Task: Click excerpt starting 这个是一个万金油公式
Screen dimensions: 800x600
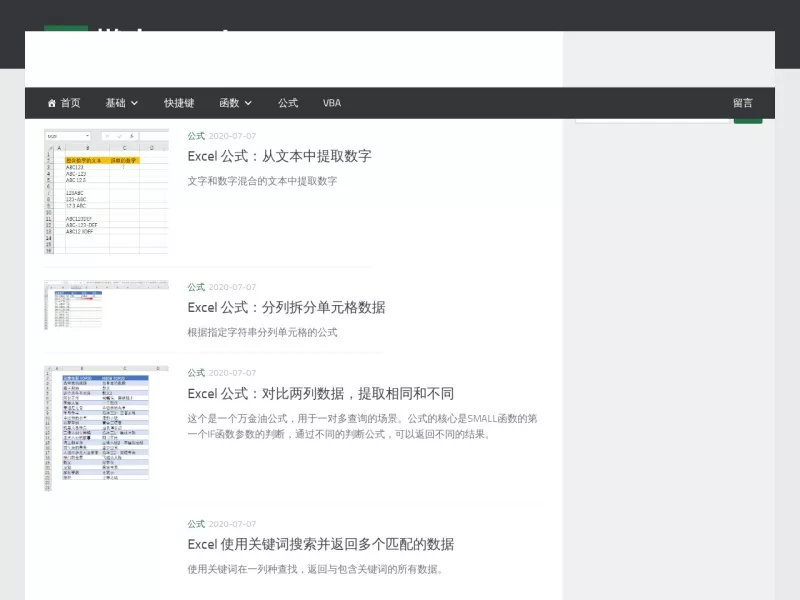Action: click(362, 427)
